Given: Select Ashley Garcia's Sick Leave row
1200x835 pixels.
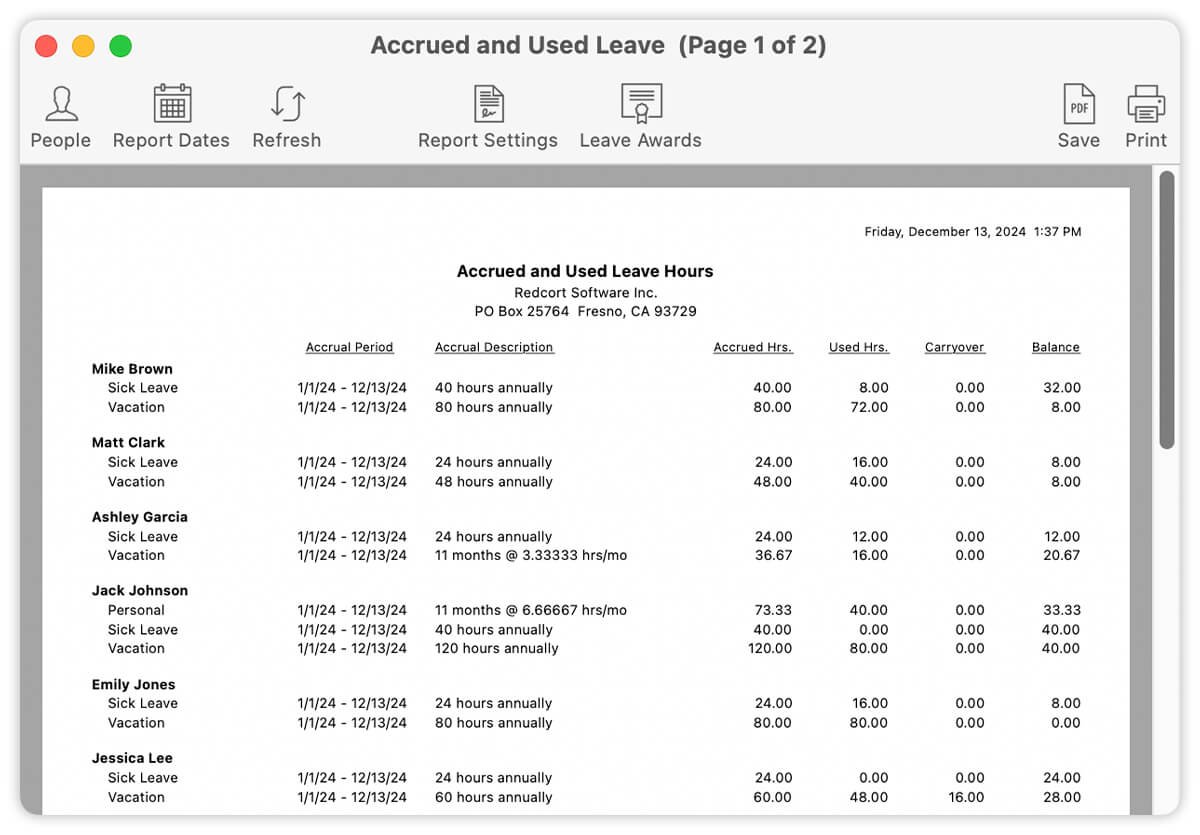Looking at the screenshot, I should point(143,536).
